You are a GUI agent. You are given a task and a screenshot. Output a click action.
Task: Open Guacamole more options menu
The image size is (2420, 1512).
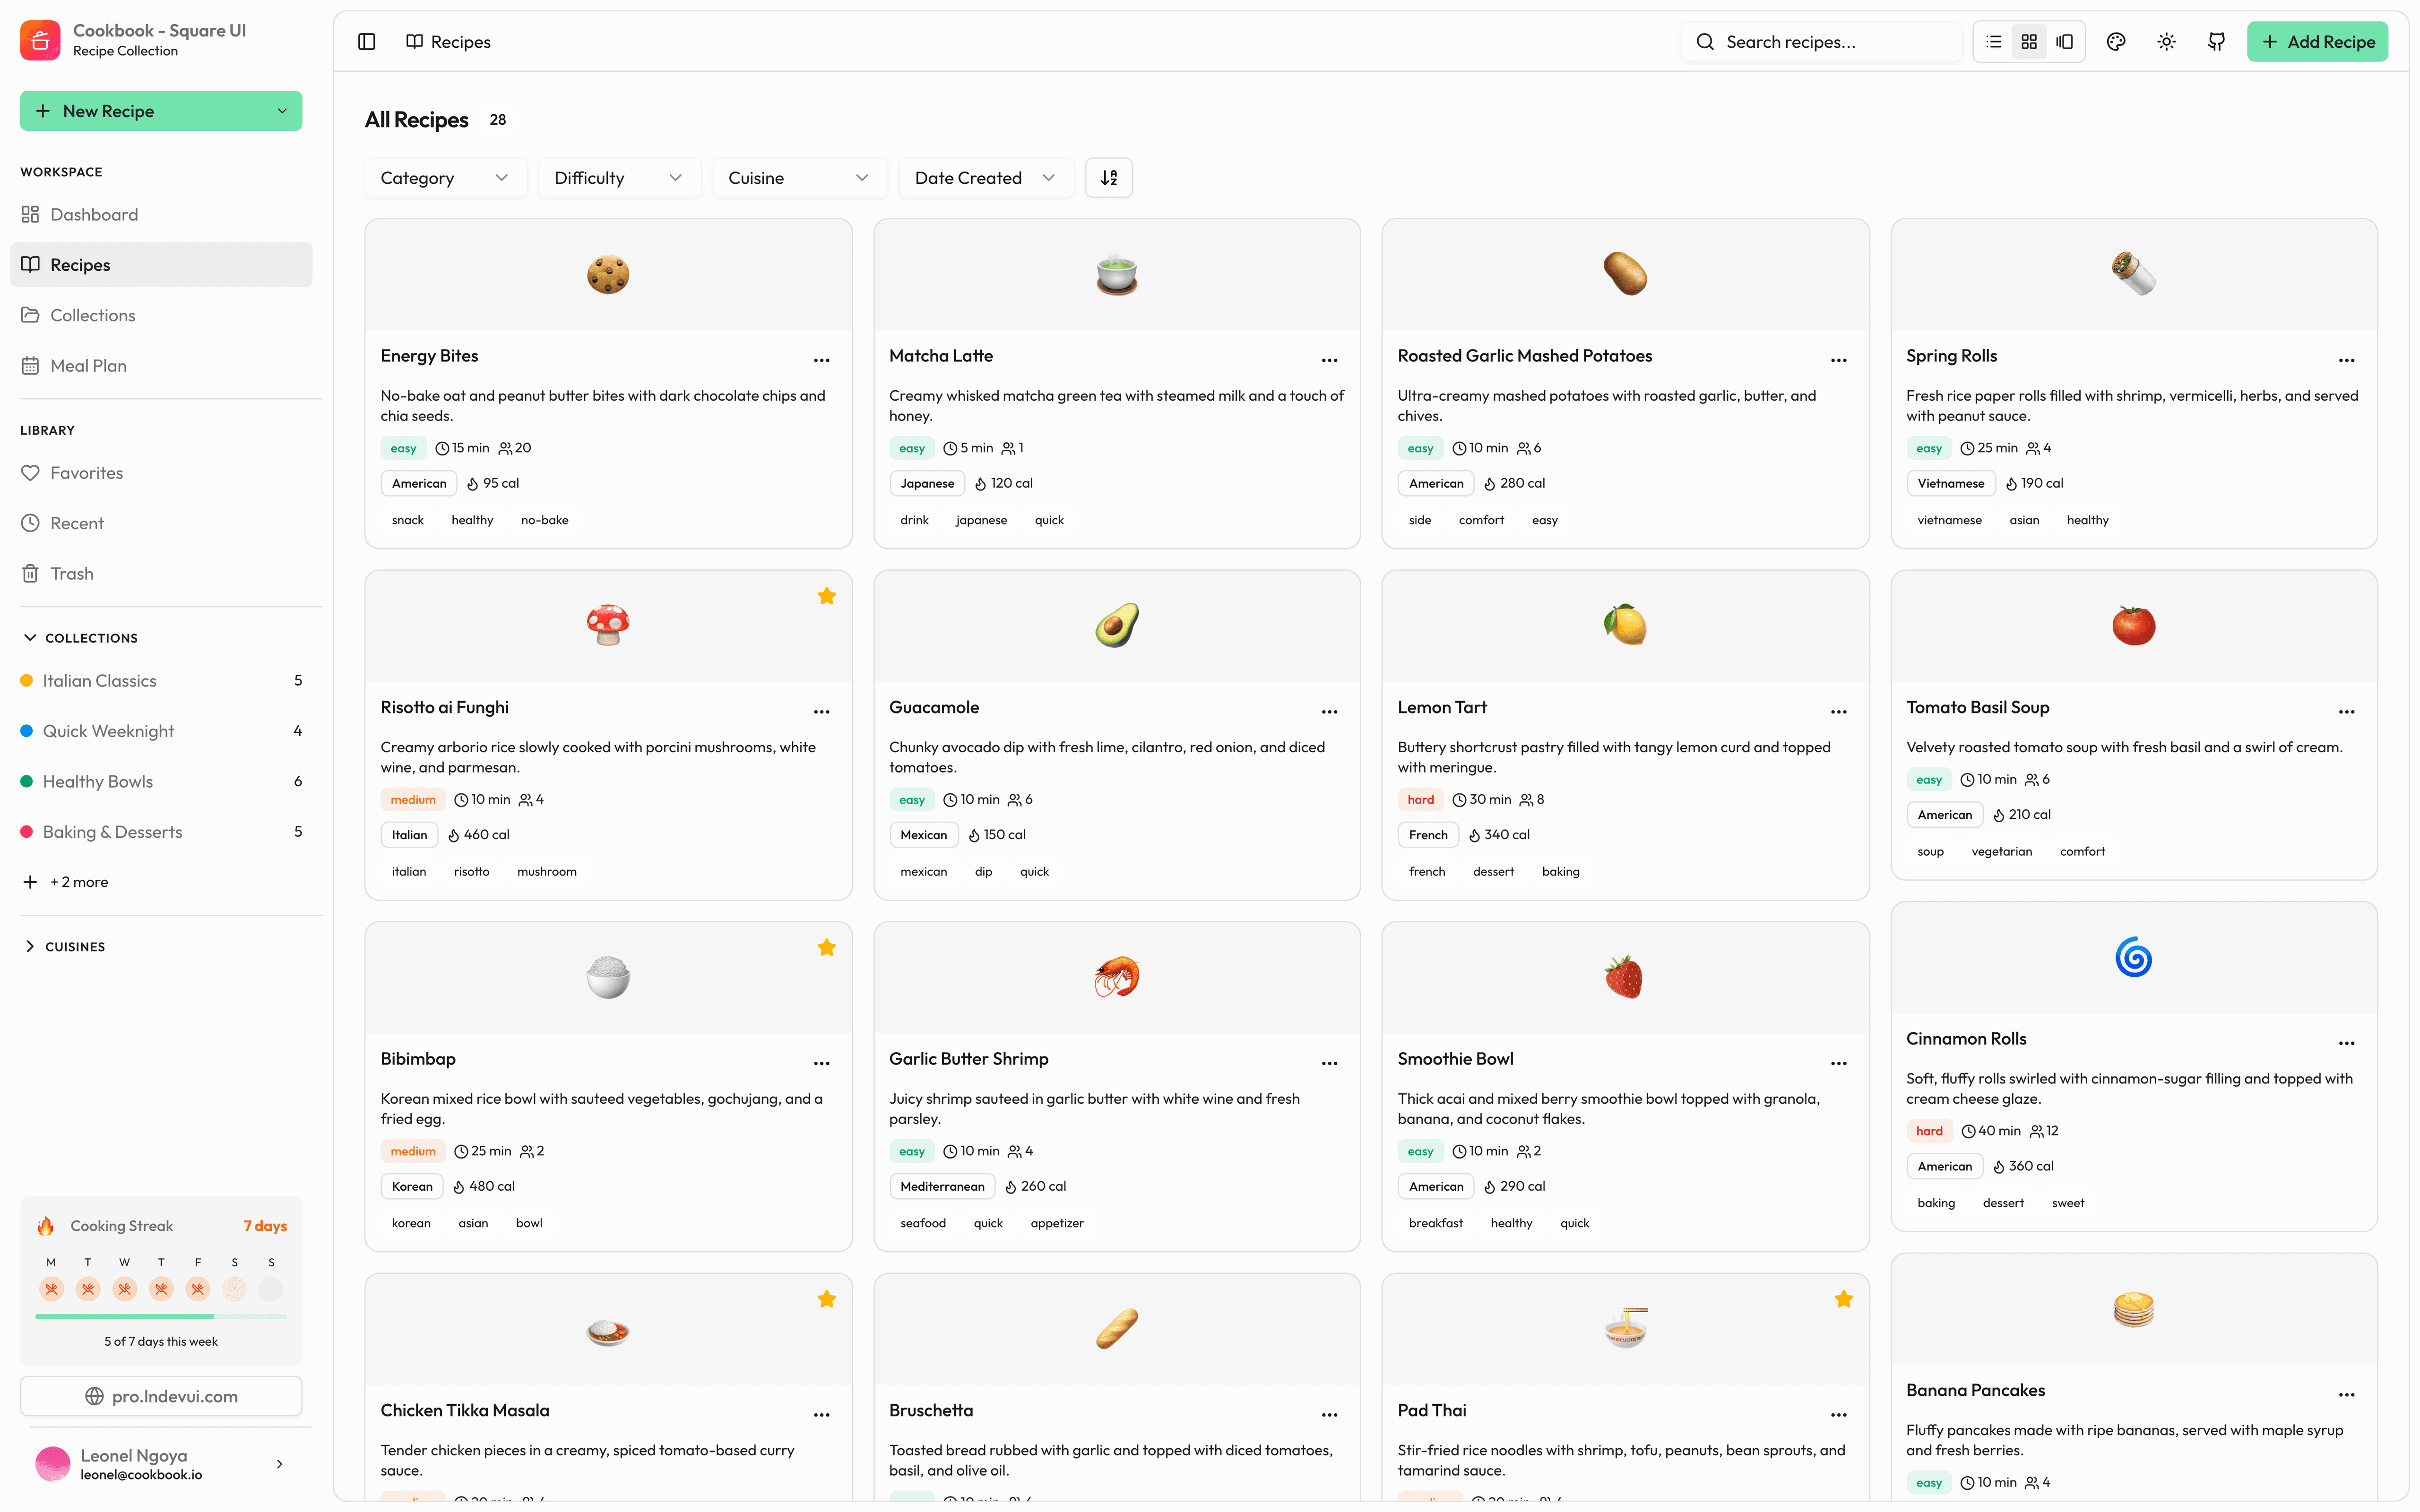(1329, 712)
